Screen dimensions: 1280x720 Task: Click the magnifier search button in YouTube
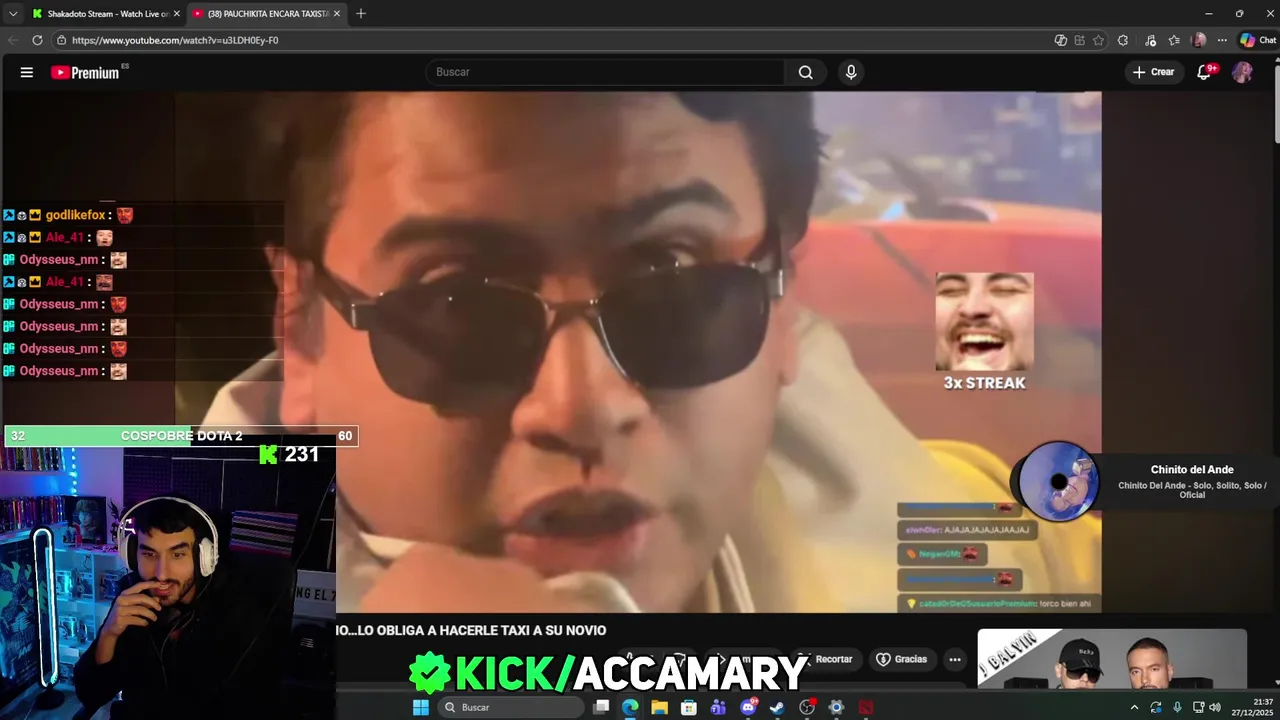(x=805, y=72)
